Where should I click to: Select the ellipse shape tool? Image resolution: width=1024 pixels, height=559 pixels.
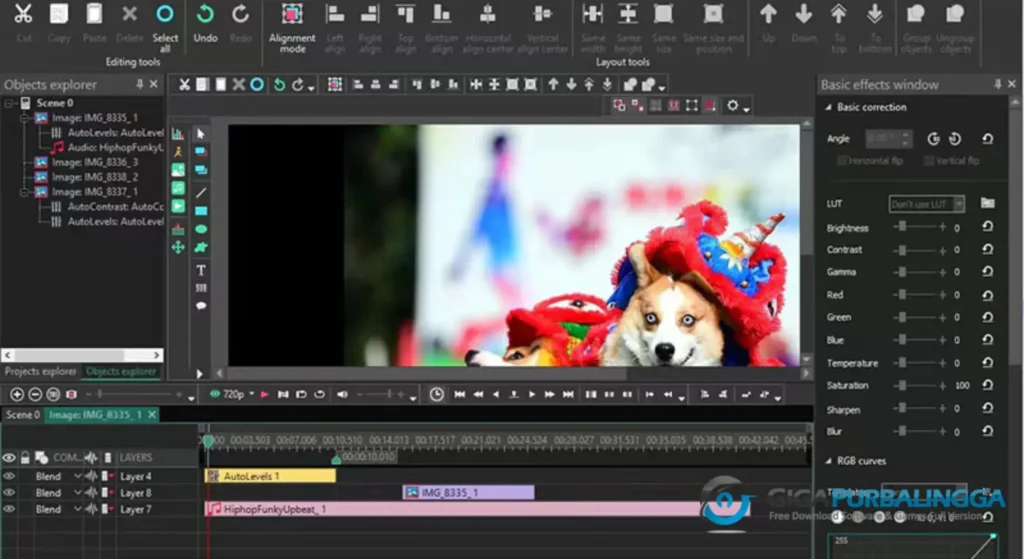click(x=200, y=229)
